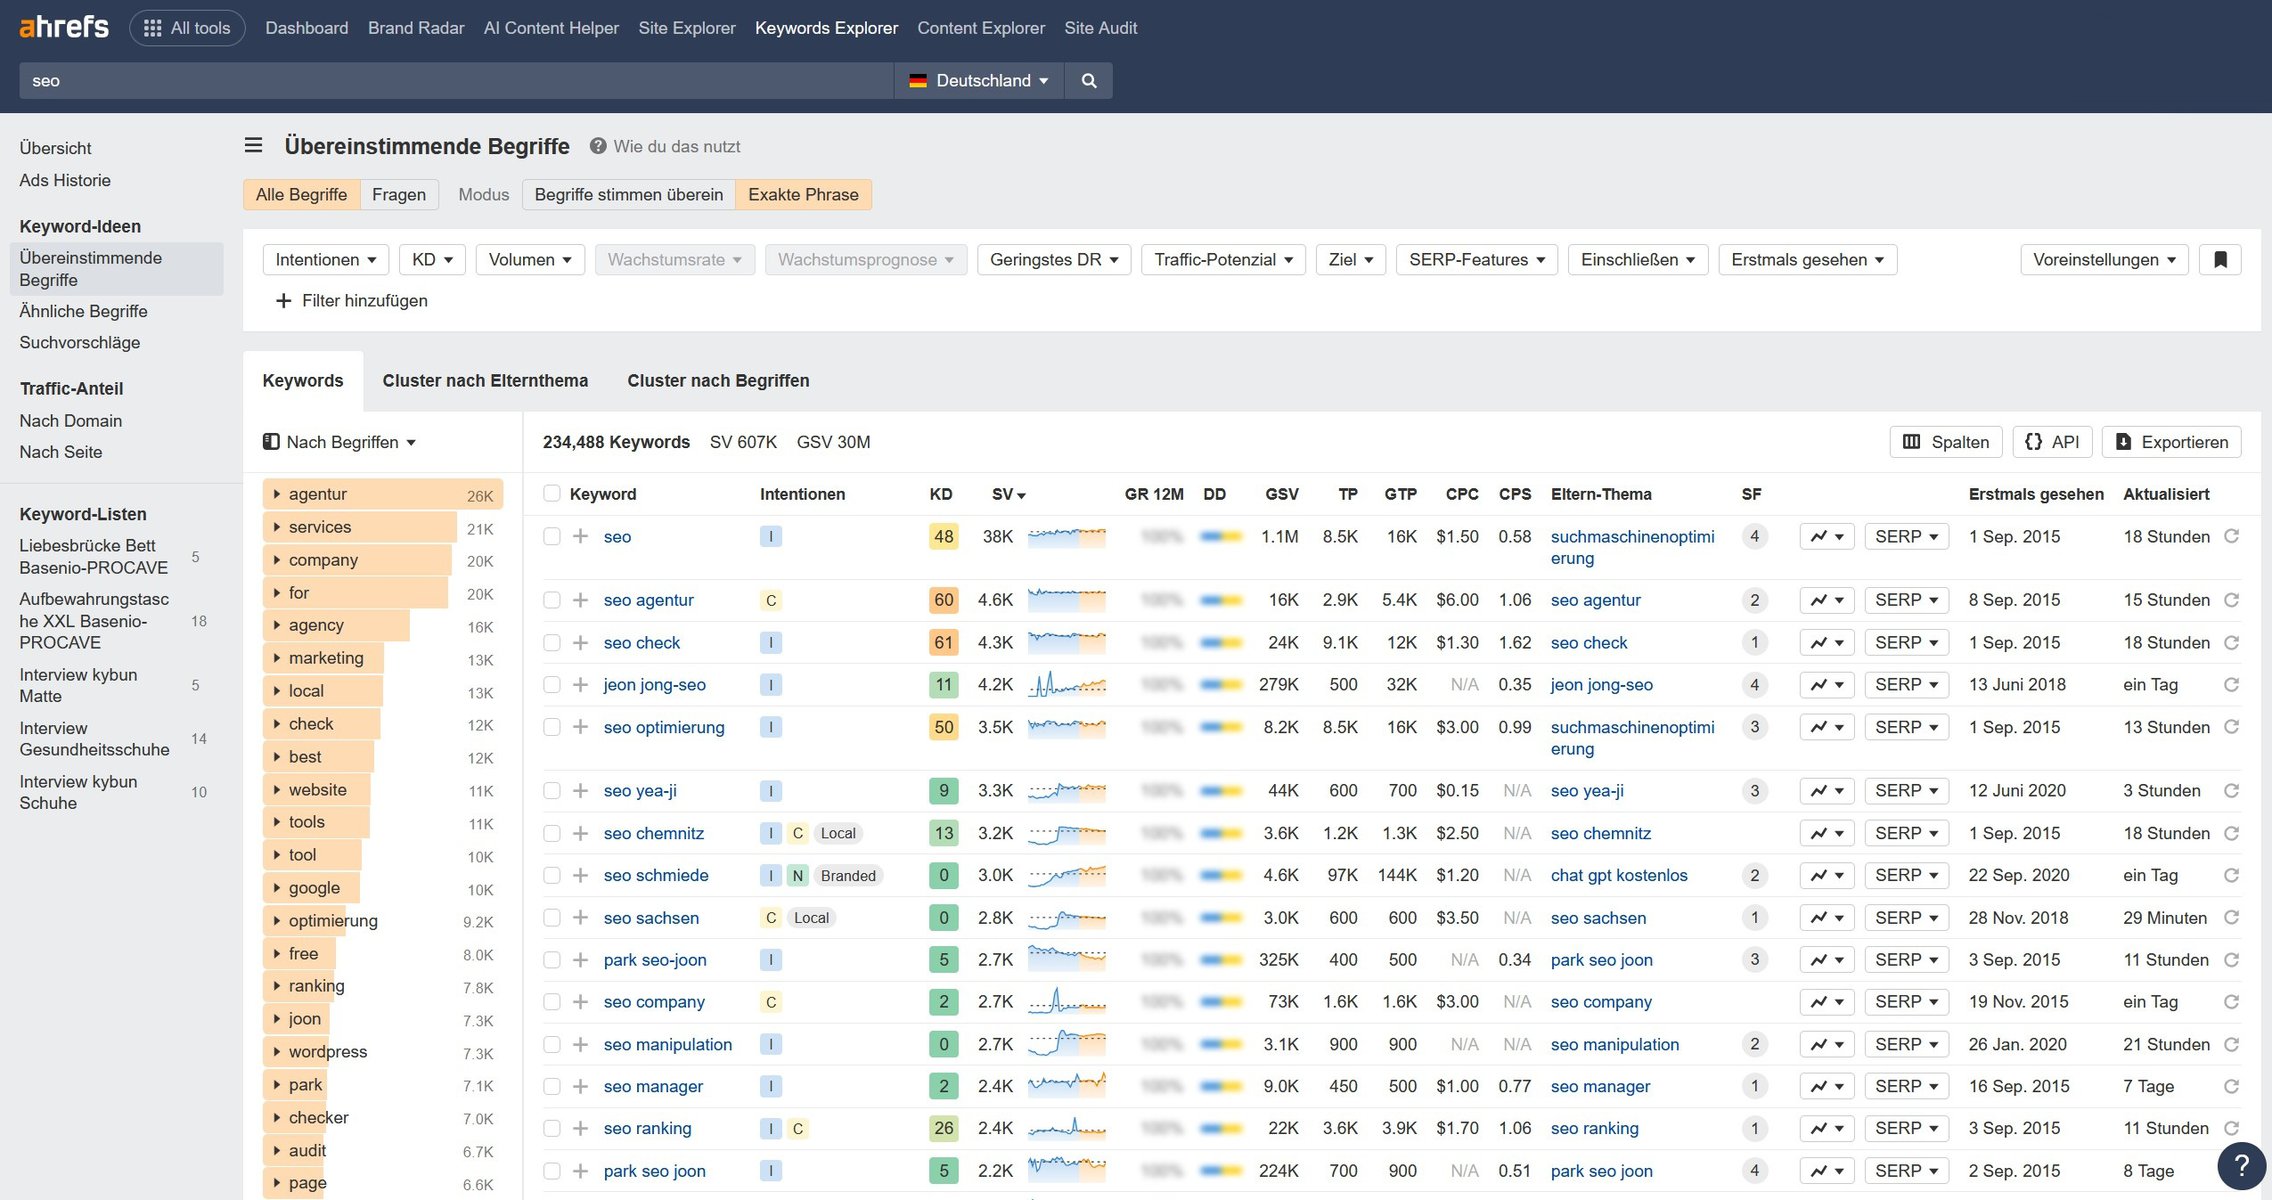This screenshot has height=1200, width=2272.
Task: Sort table by SV column header
Action: (1008, 494)
